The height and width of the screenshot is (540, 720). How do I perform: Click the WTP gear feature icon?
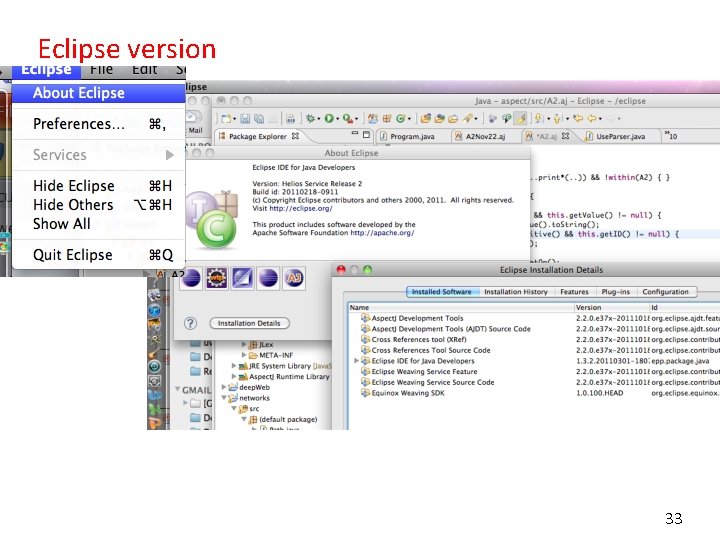point(216,278)
